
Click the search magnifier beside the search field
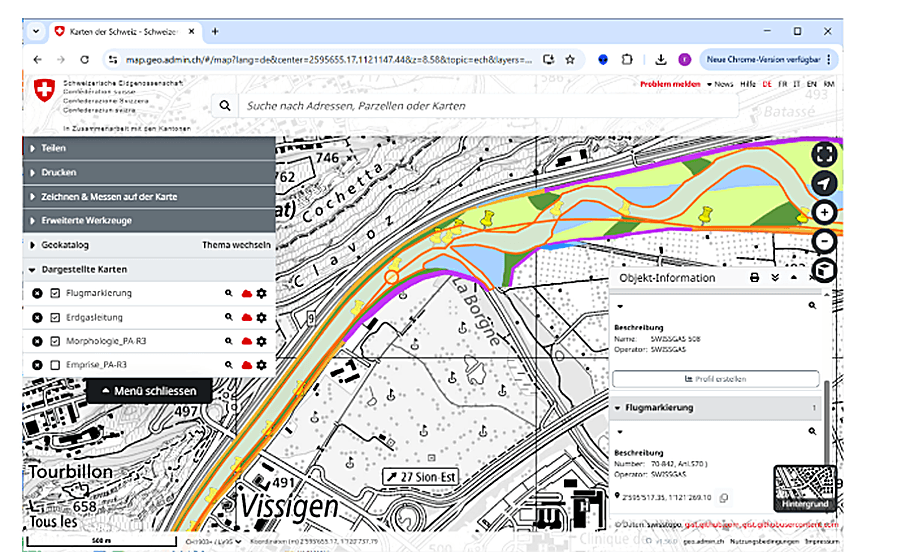225,106
